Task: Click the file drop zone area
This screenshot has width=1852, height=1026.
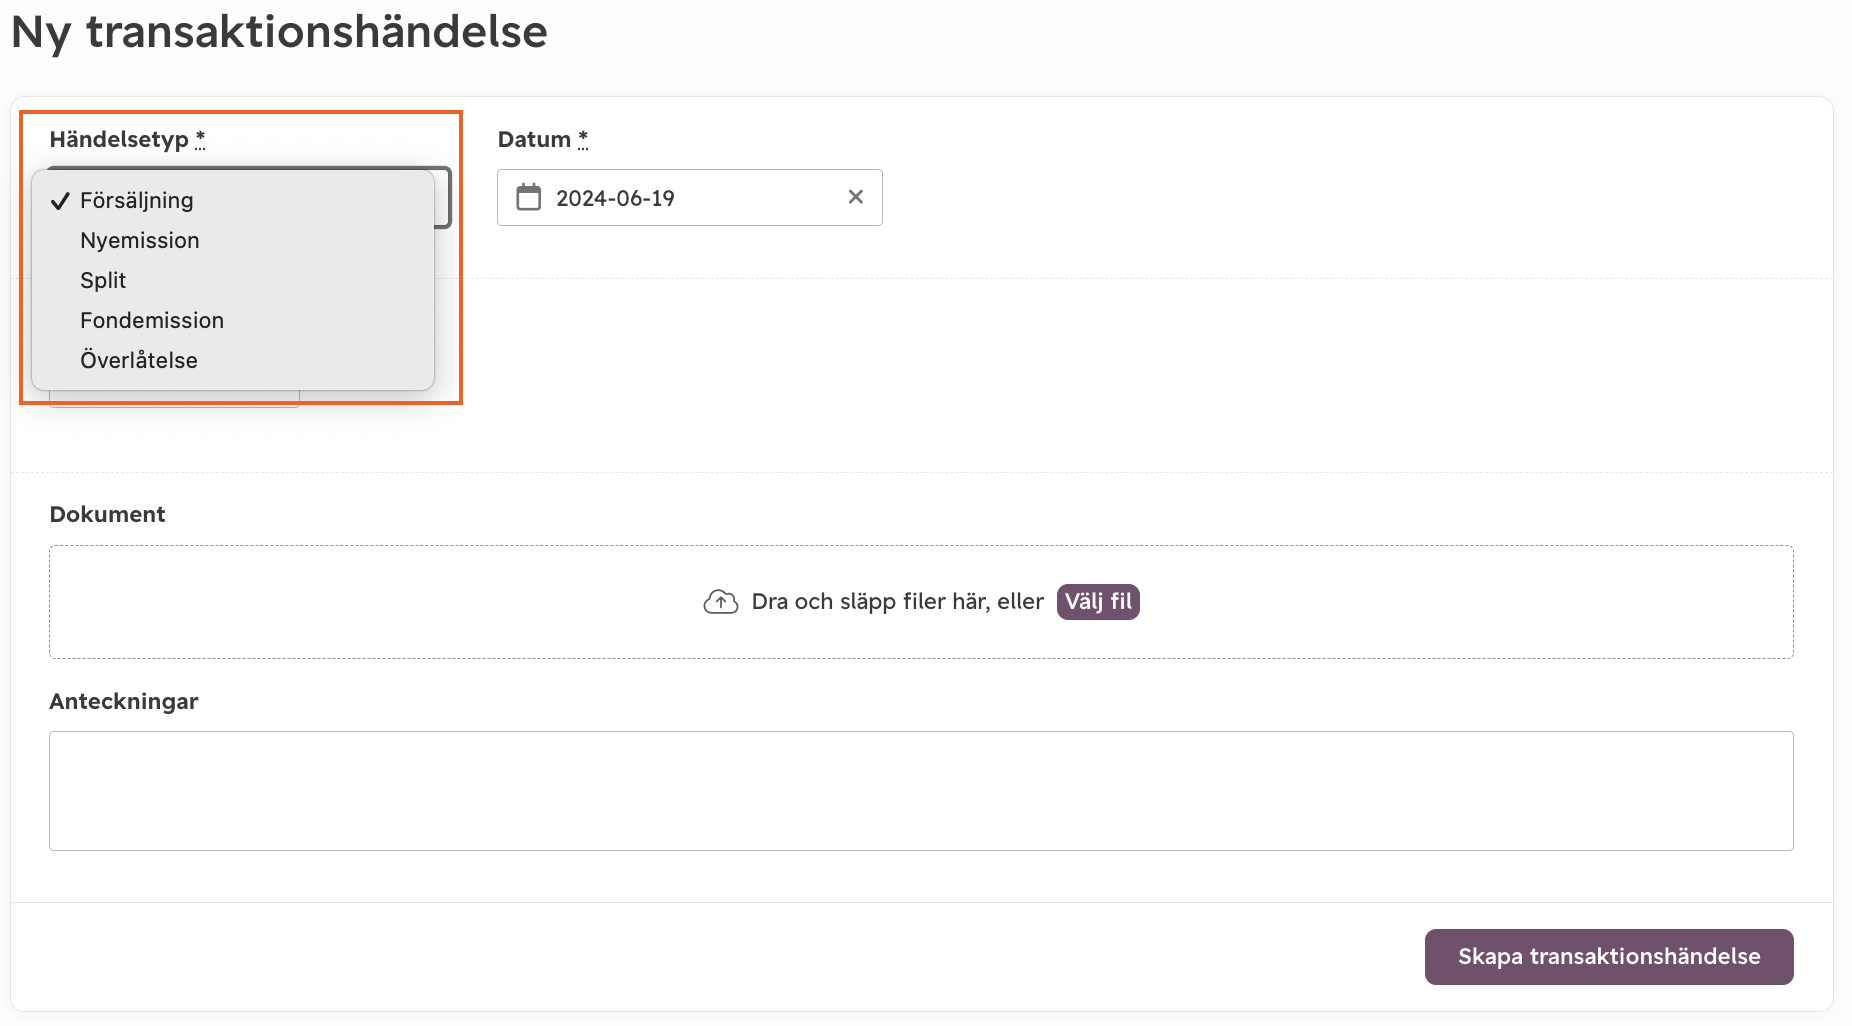Action: 921,601
